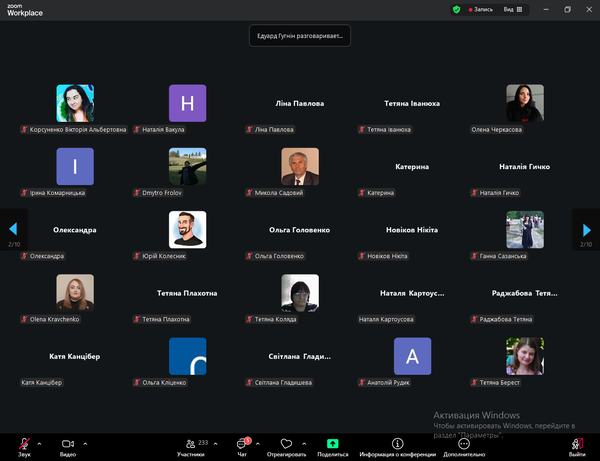Screen dimensions: 600x461
Task: Click the Отреагировать reactions heart icon
Action: click(x=286, y=443)
